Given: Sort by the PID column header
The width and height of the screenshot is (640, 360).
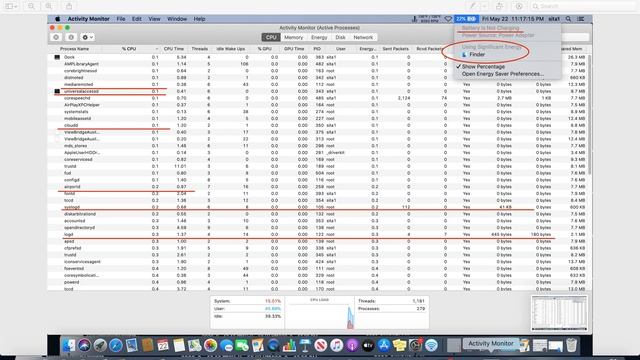Looking at the screenshot, I should (x=317, y=49).
